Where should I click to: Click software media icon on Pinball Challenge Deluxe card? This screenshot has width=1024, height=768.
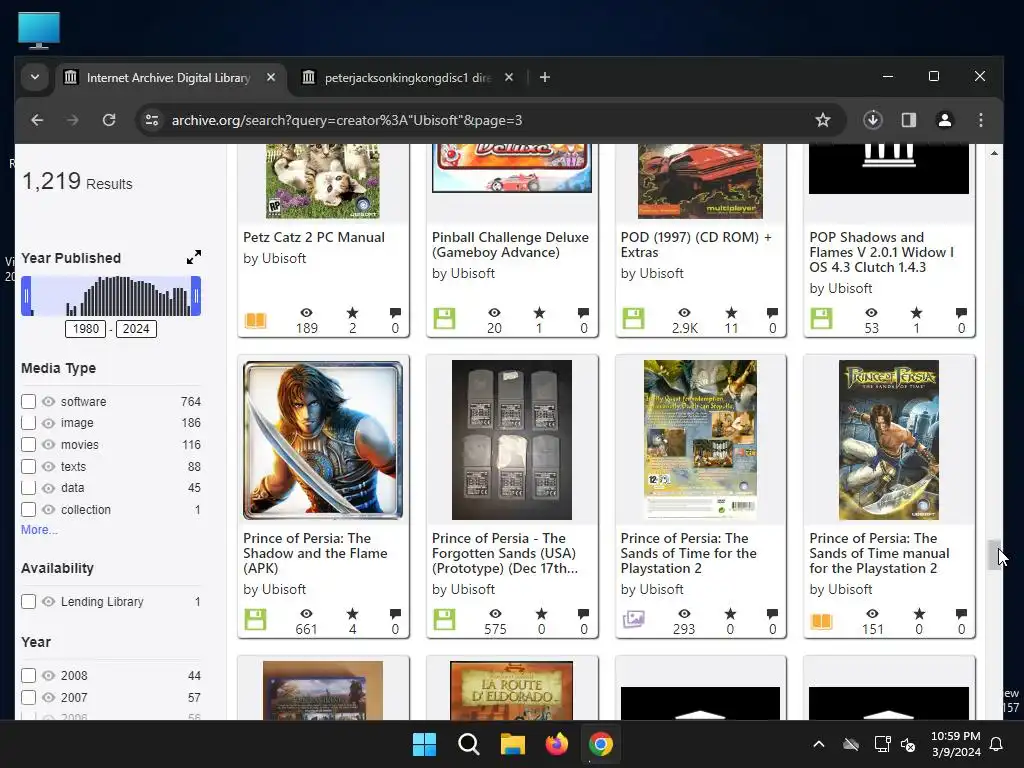pyautogui.click(x=444, y=319)
